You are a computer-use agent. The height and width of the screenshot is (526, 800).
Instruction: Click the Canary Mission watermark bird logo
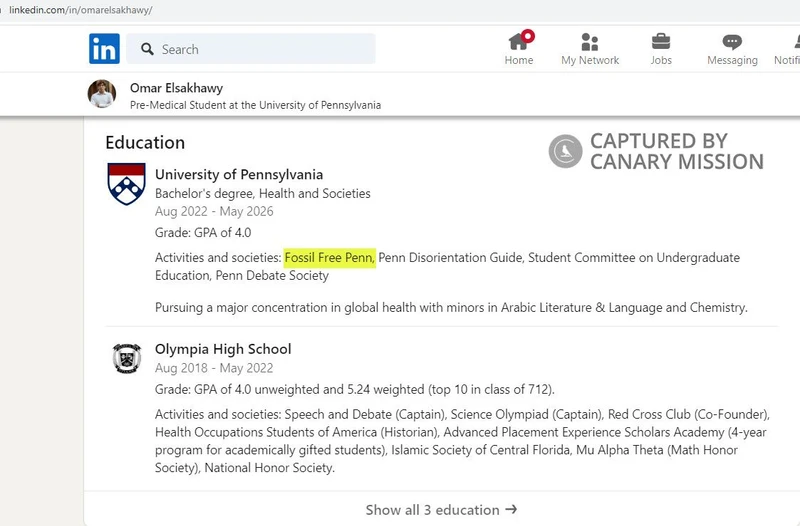click(x=565, y=151)
